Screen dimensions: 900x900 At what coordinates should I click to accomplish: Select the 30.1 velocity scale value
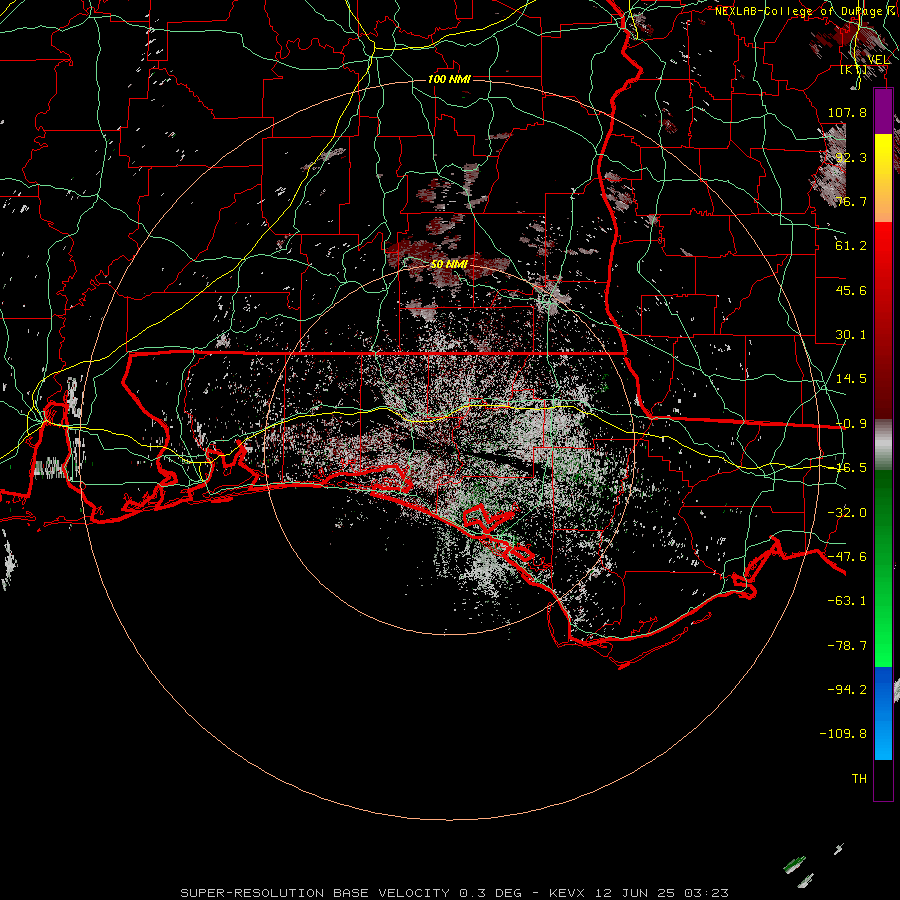(x=851, y=335)
